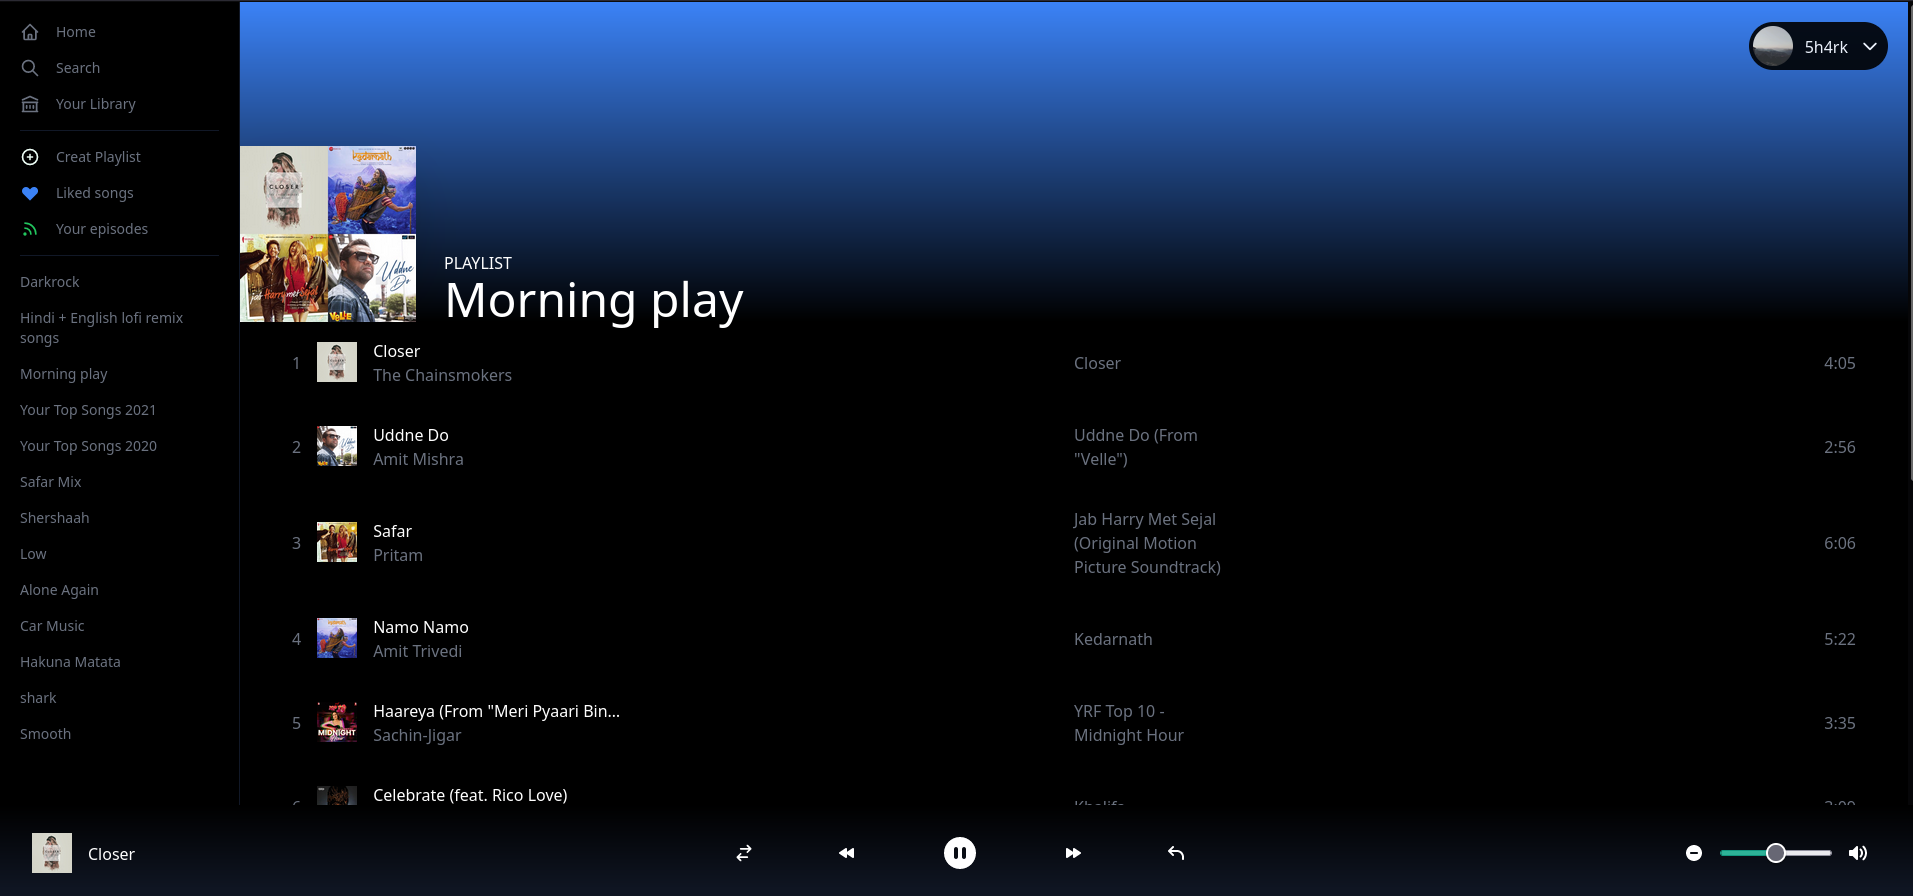This screenshot has width=1913, height=896.
Task: Select the Safar track title
Action: [x=393, y=531]
